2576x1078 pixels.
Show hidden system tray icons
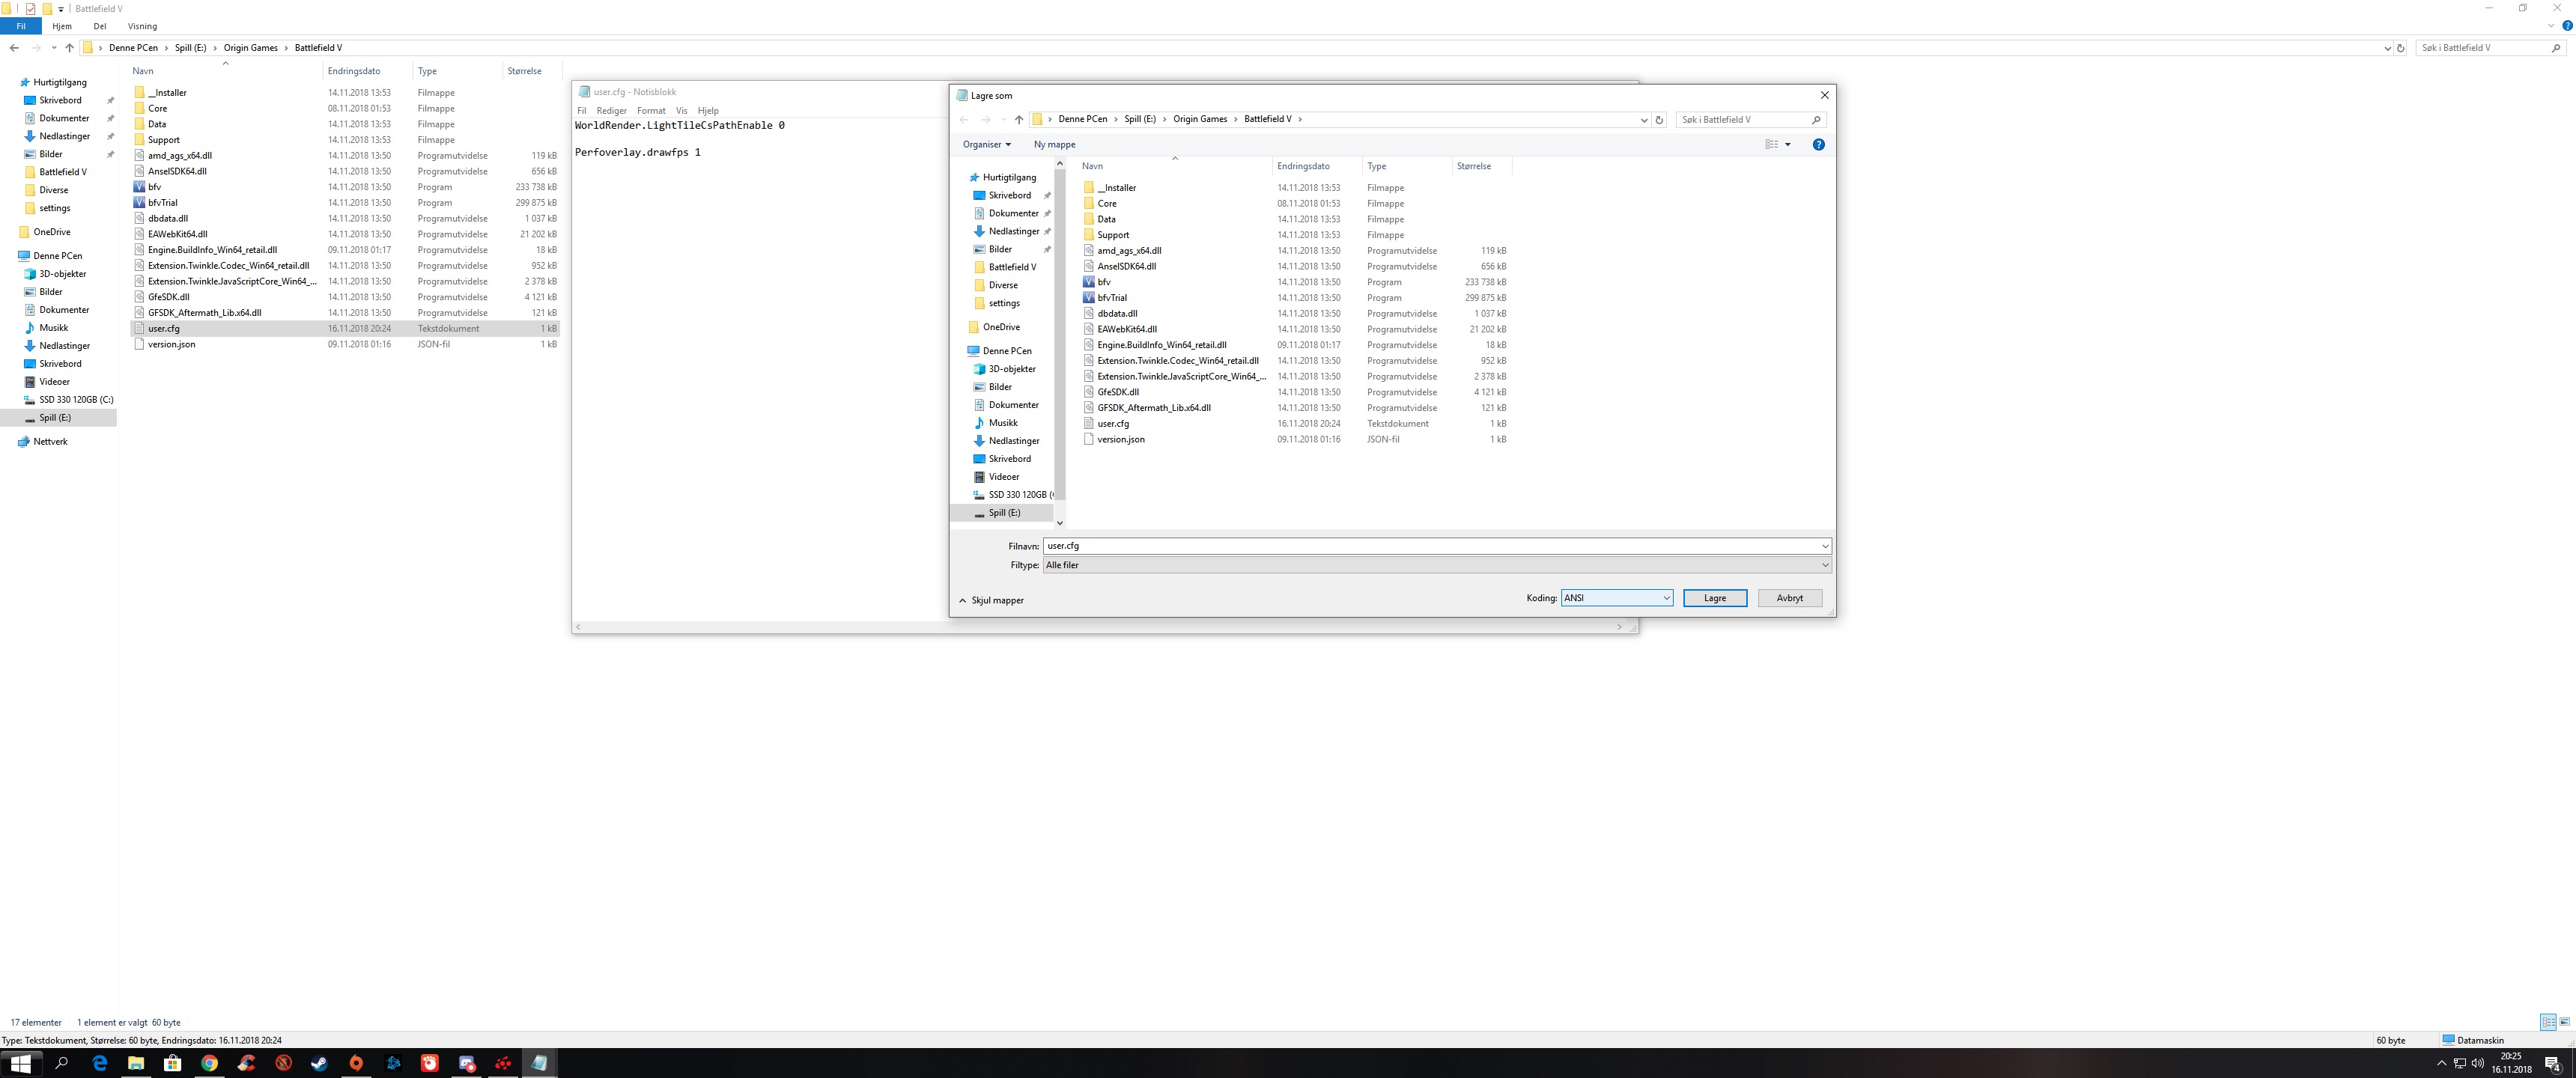coord(2441,1063)
